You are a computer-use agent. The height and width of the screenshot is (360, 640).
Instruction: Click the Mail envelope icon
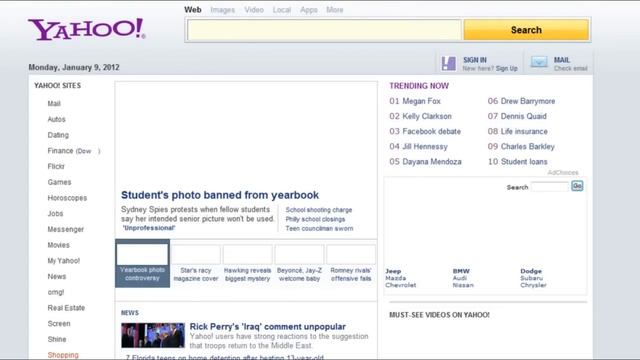click(539, 62)
